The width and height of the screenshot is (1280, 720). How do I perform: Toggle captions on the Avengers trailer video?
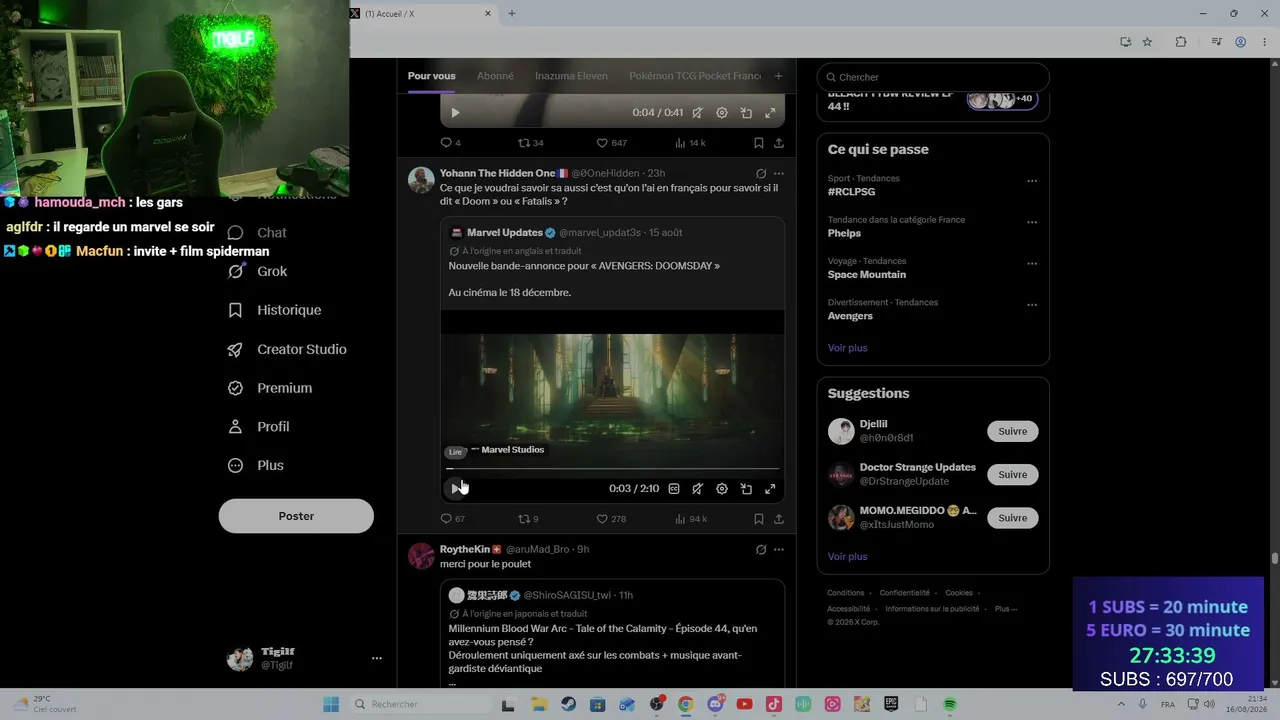[674, 489]
